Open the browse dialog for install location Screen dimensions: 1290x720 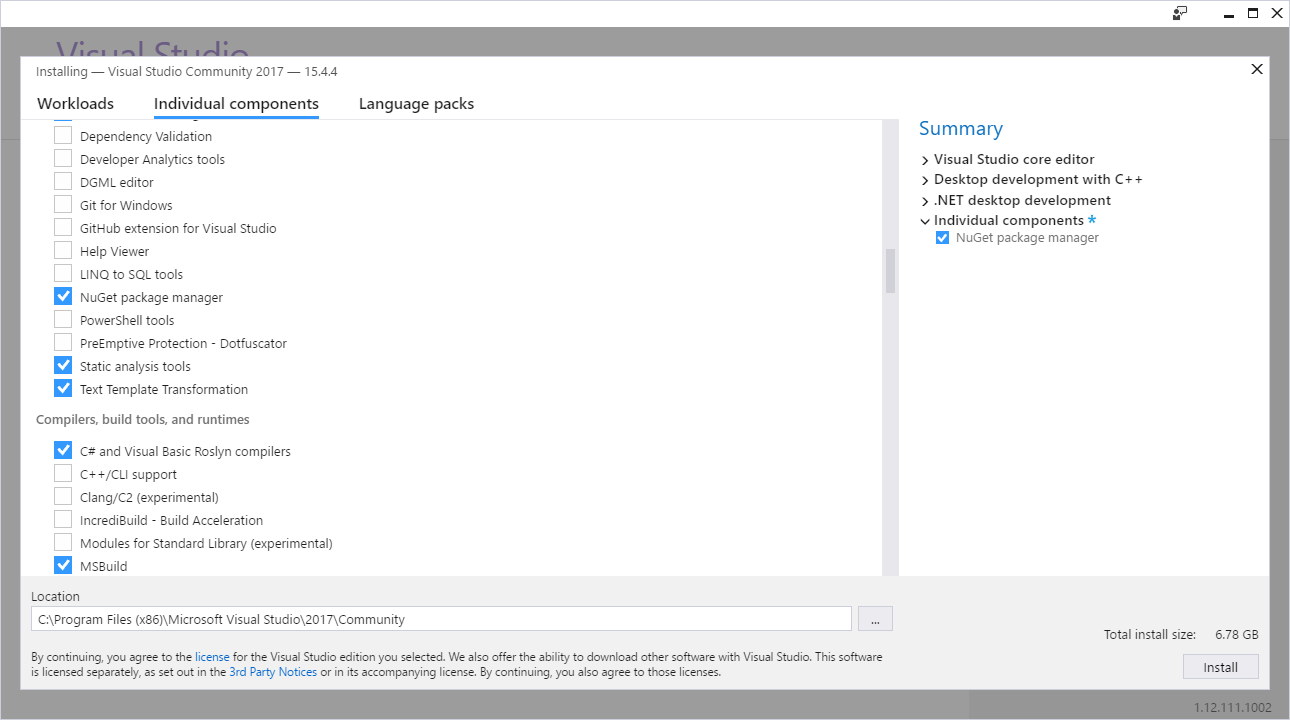(875, 618)
